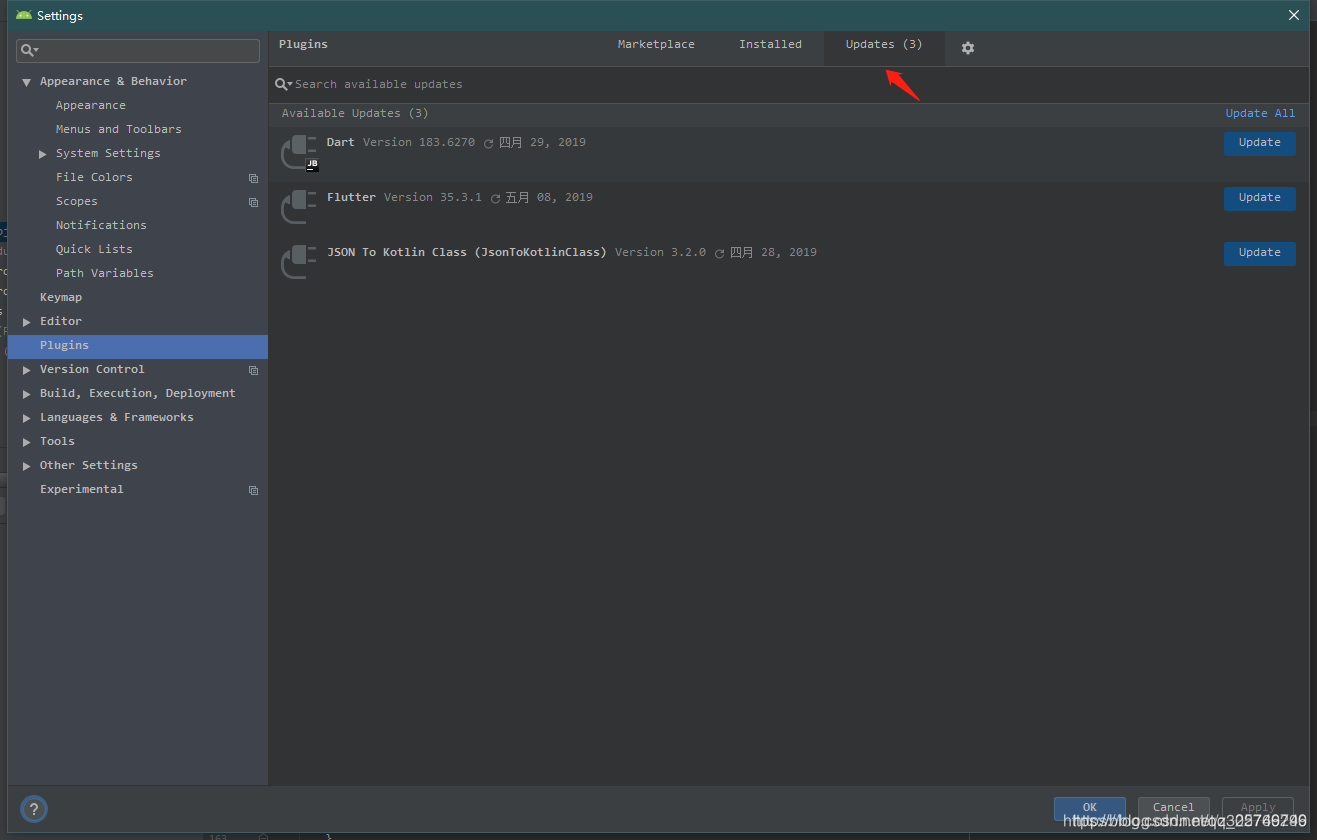Open Keymap settings
This screenshot has width=1317, height=840.
pyautogui.click(x=61, y=298)
